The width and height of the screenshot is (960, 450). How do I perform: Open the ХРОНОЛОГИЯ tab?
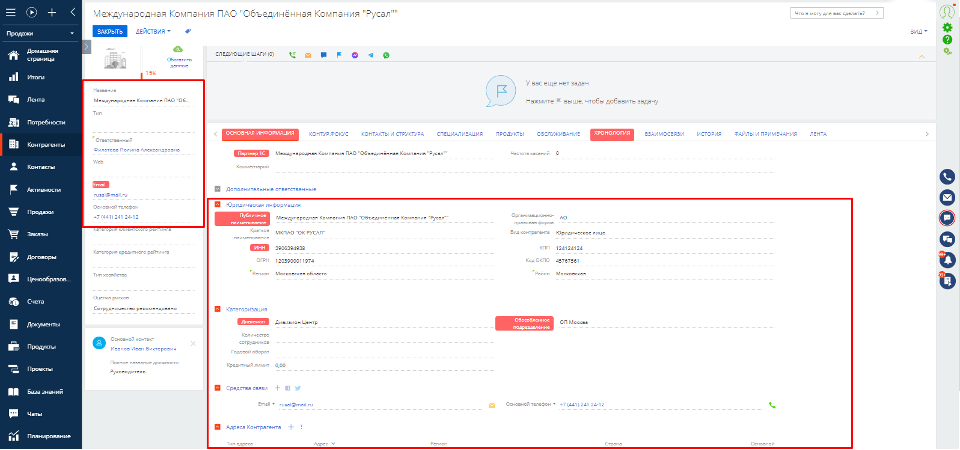click(612, 133)
